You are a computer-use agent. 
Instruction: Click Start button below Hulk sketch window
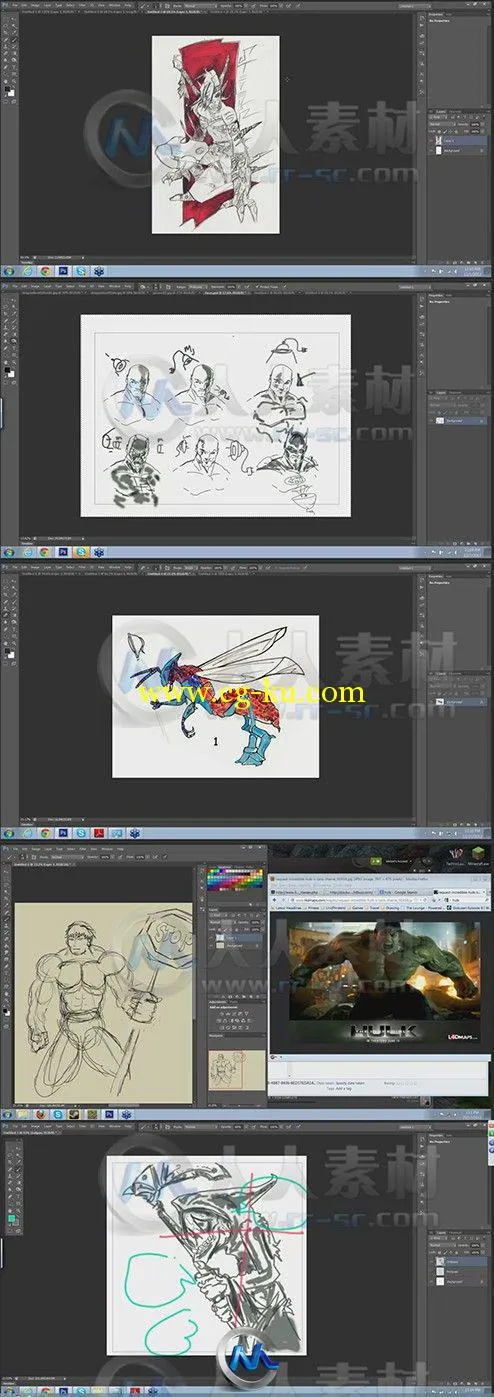pos(8,1113)
